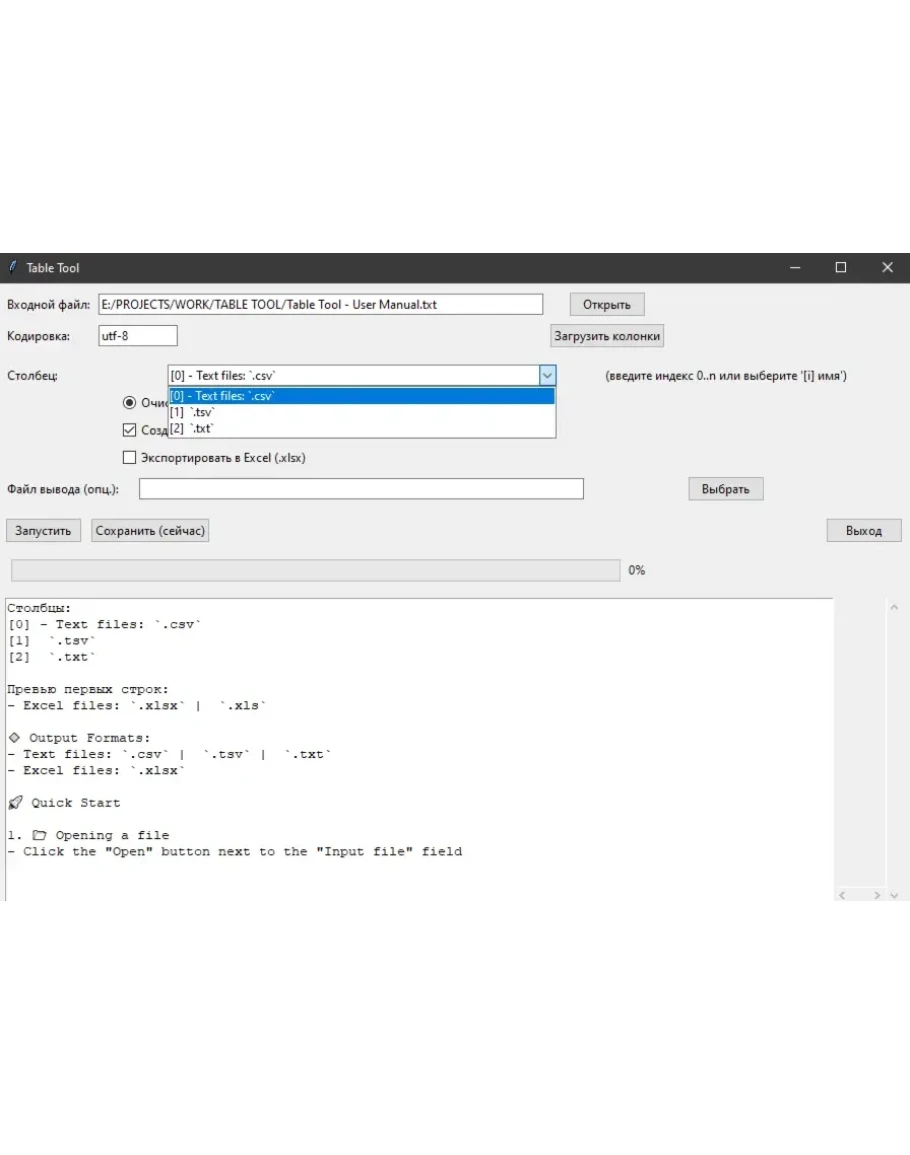Screen dimensions: 910x1155
Task: Enable Экспортировать в Excel (.xlsx) checkbox
Action: point(129,458)
